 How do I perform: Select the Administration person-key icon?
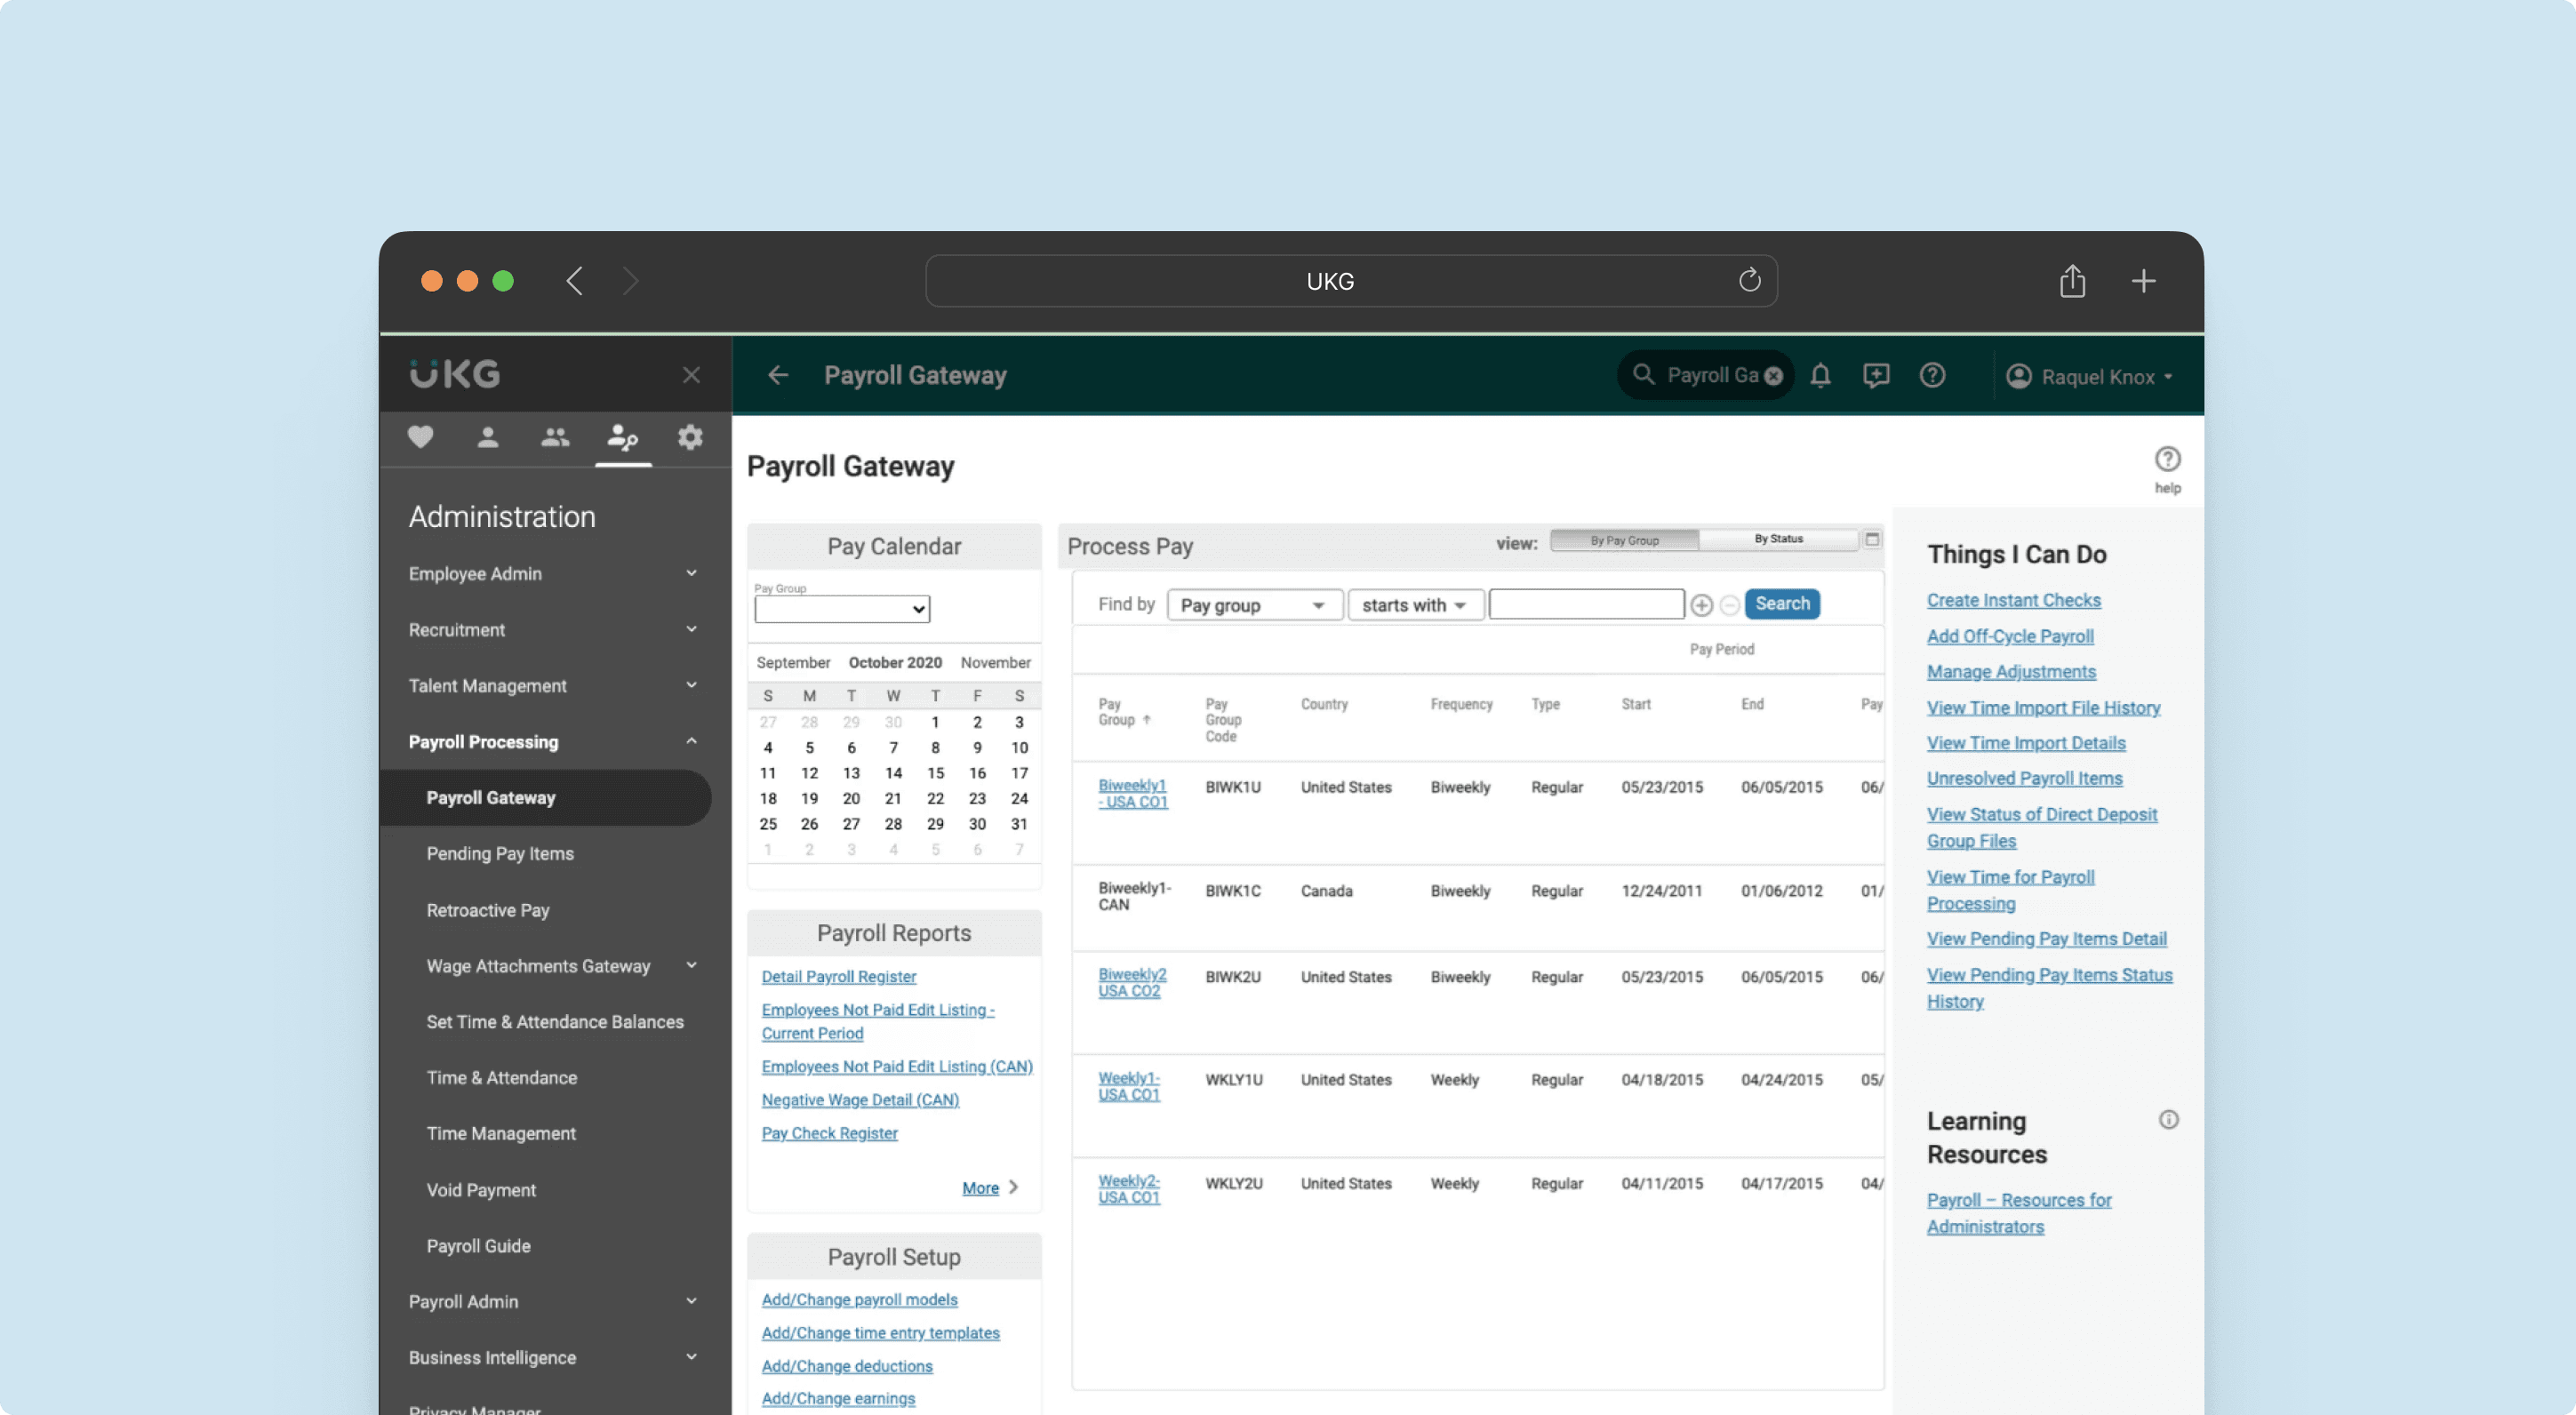623,437
